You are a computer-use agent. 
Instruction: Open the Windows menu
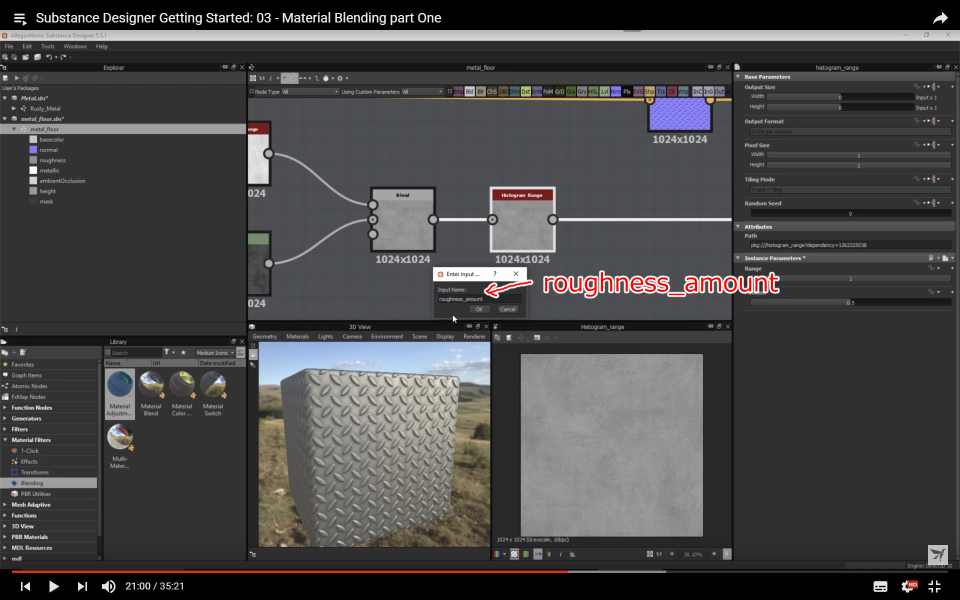pos(75,46)
